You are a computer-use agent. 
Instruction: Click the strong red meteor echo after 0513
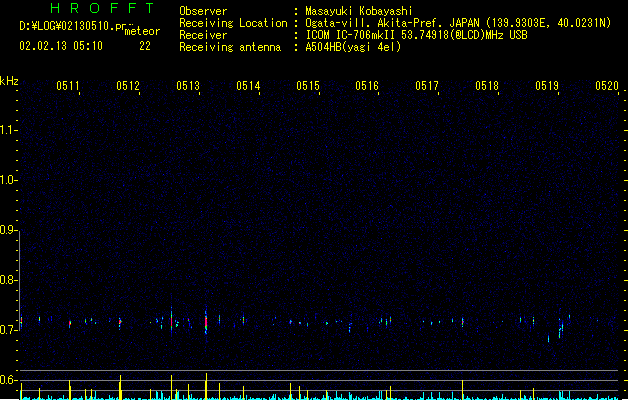[206, 322]
